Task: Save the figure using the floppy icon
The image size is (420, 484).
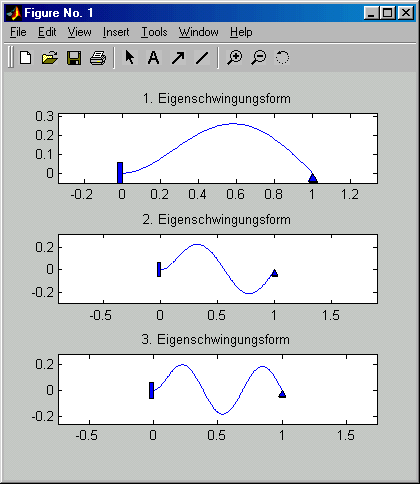Action: coord(74,58)
